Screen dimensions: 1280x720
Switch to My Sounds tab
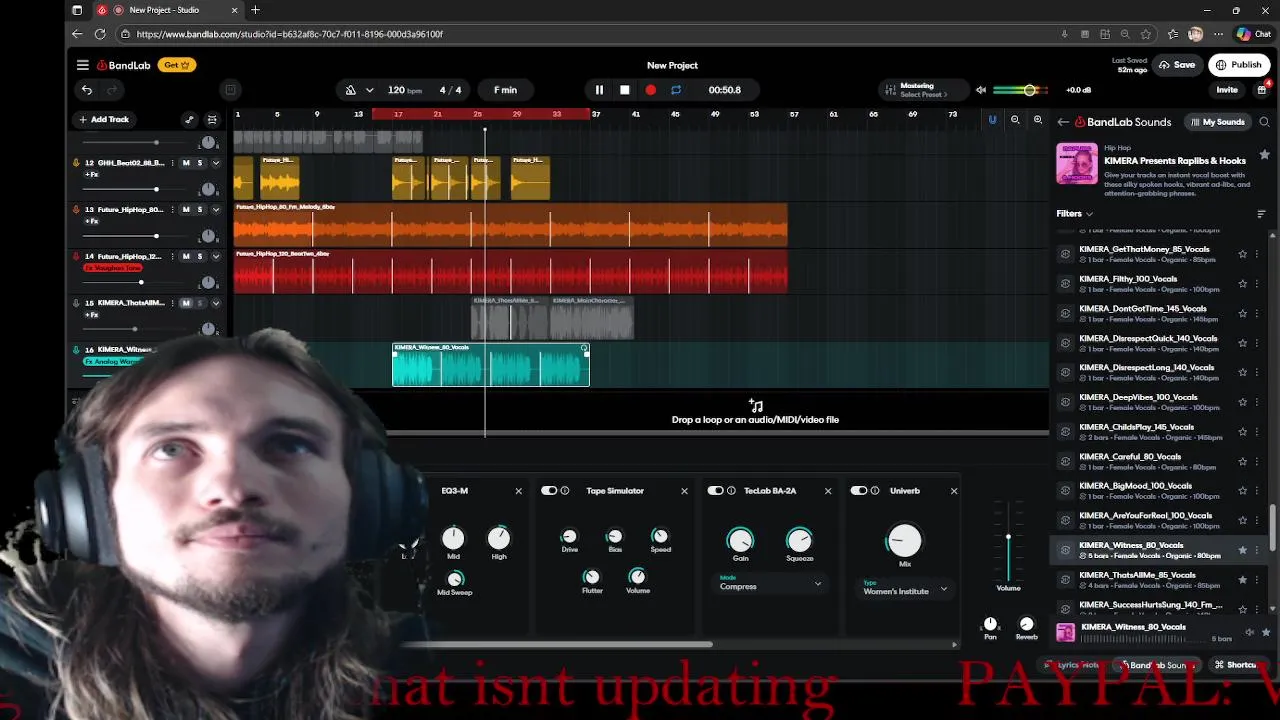(x=1218, y=122)
